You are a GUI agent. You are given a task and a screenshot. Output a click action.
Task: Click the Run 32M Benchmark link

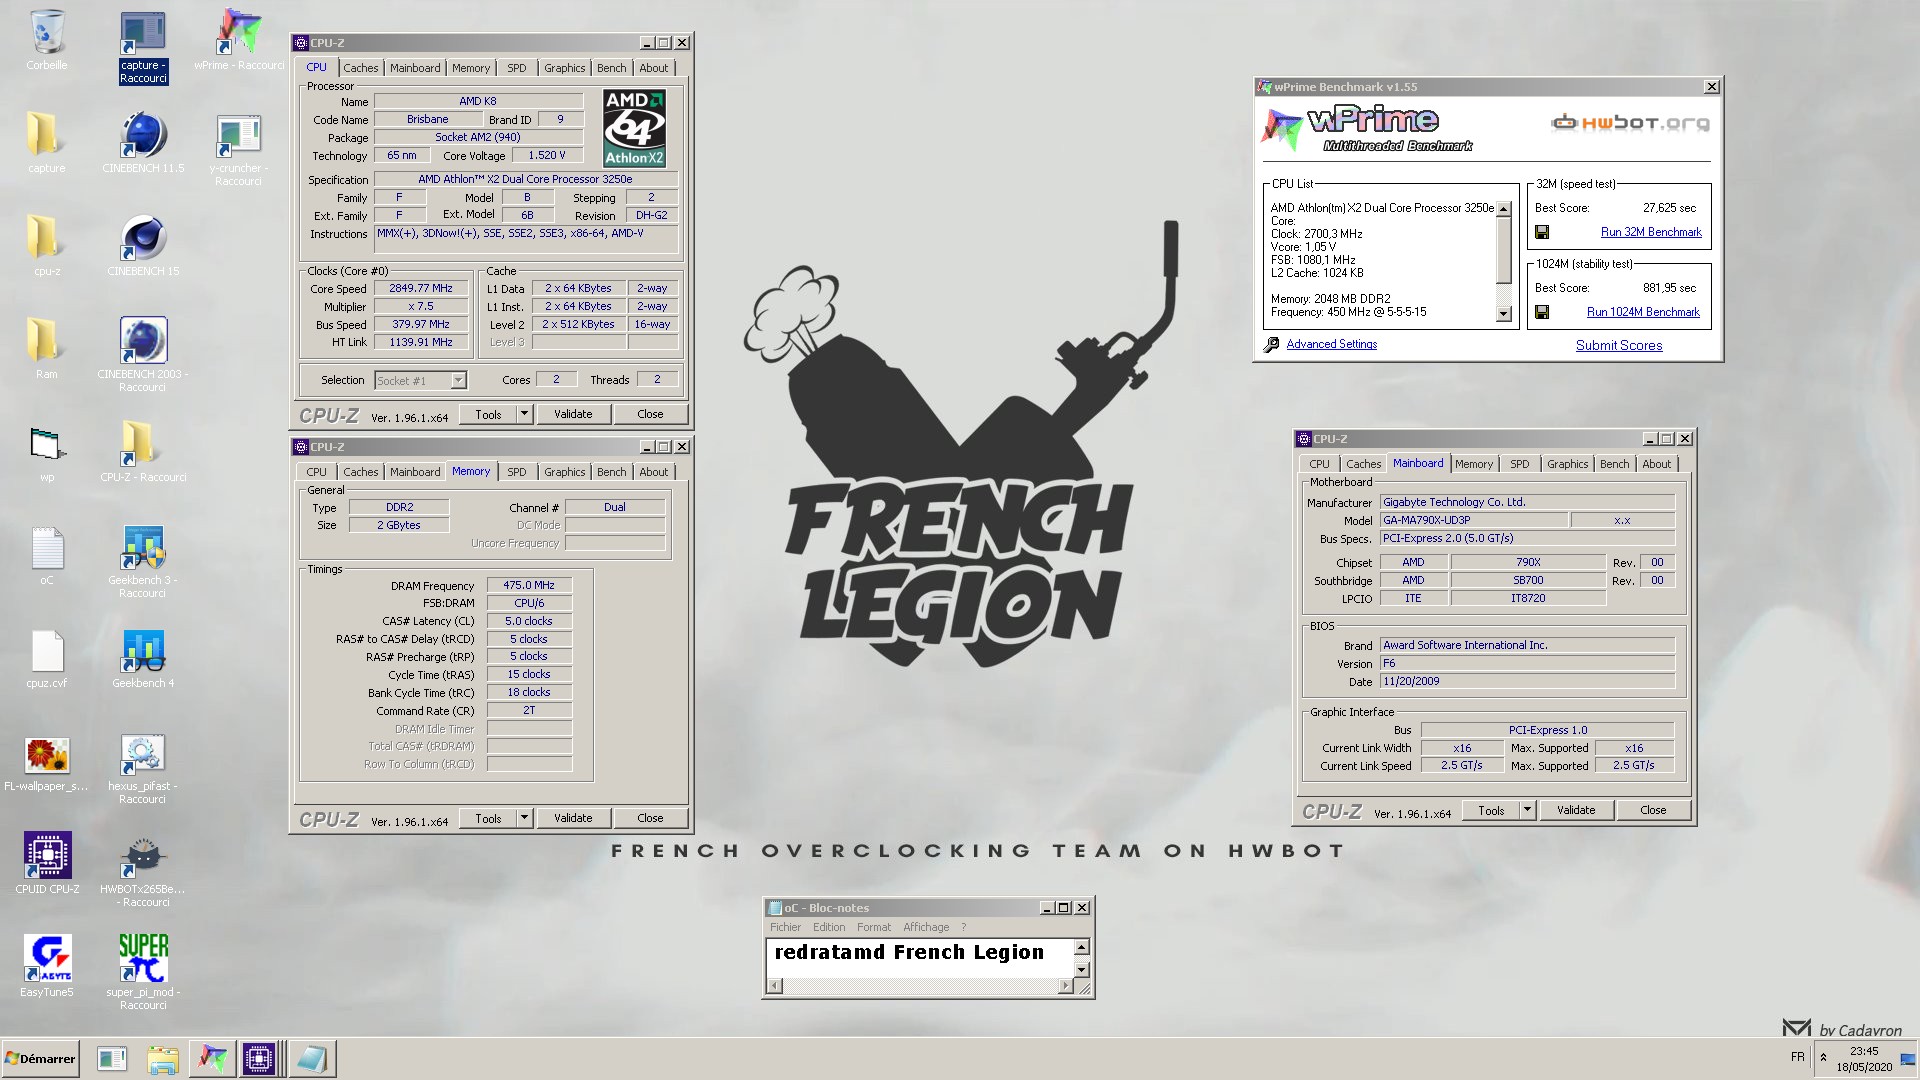(x=1650, y=232)
